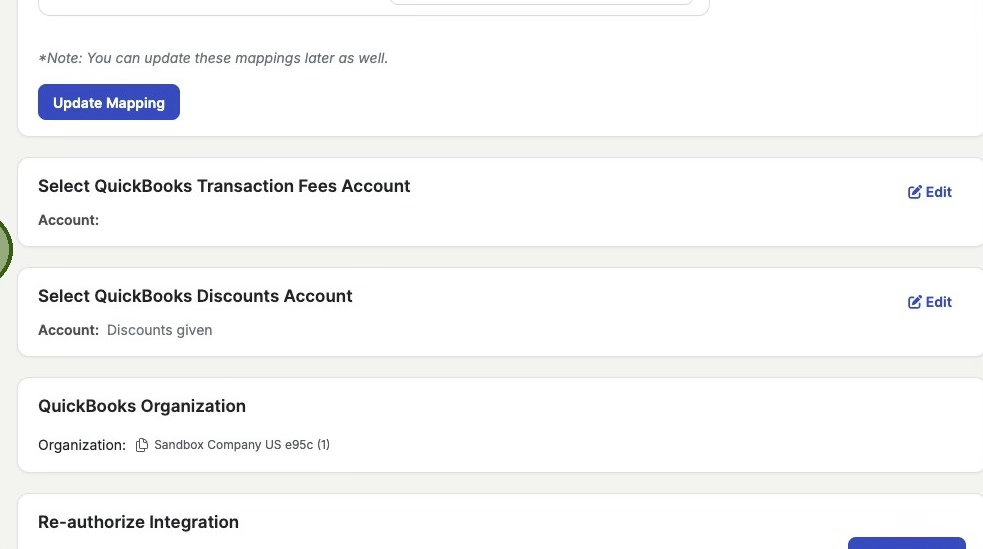The width and height of the screenshot is (983, 549).
Task: Click the Select QuickBooks Discounts Account heading
Action: click(x=195, y=296)
